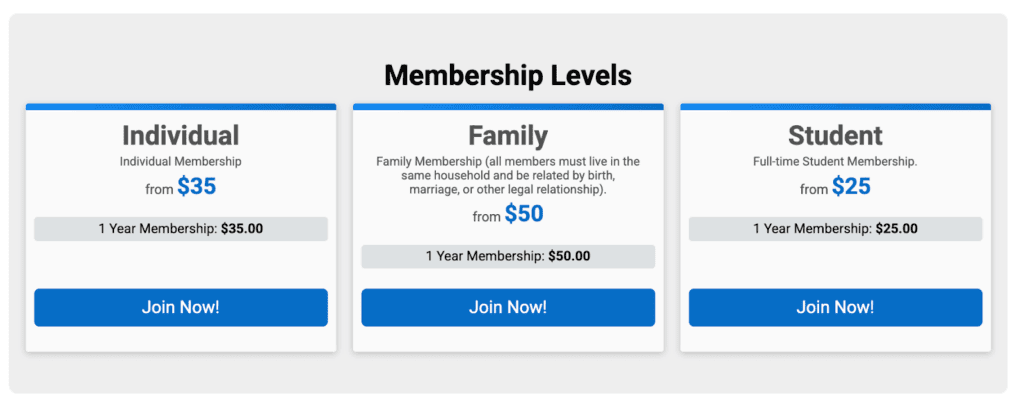Pick the 1 Year Membership $25.00 option
1024x406 pixels.
tap(835, 229)
